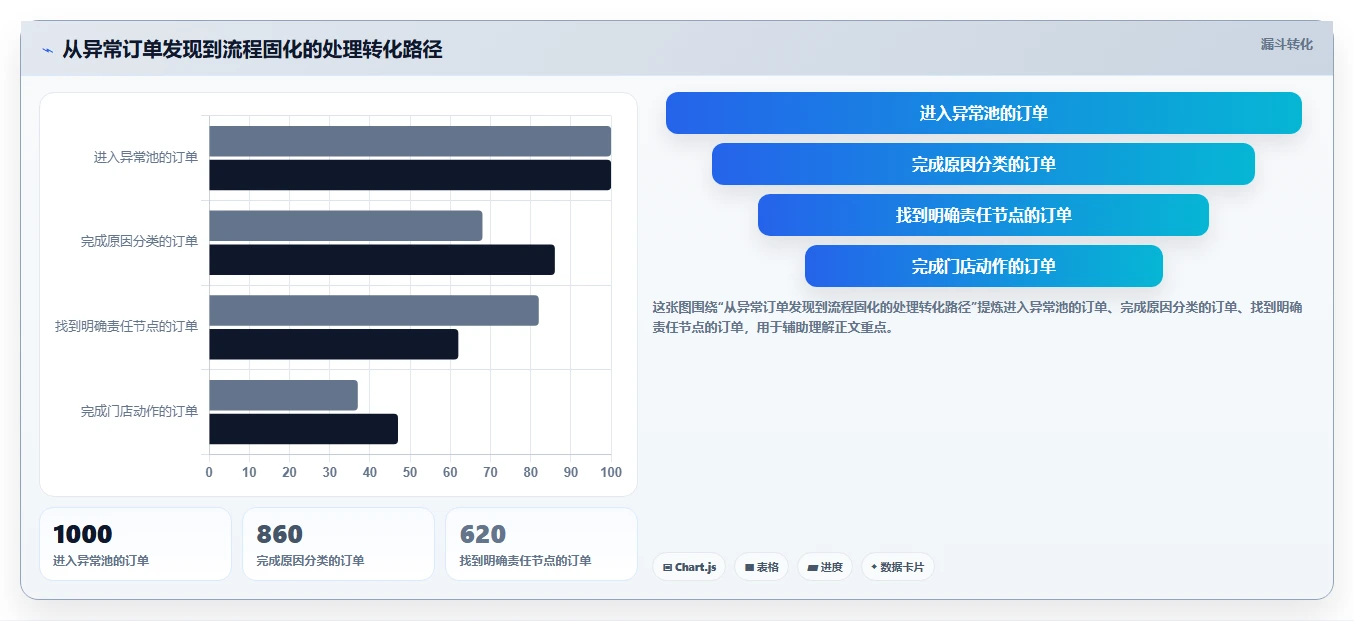Click the x-axis tick label 30
The width and height of the screenshot is (1354, 621).
(330, 472)
